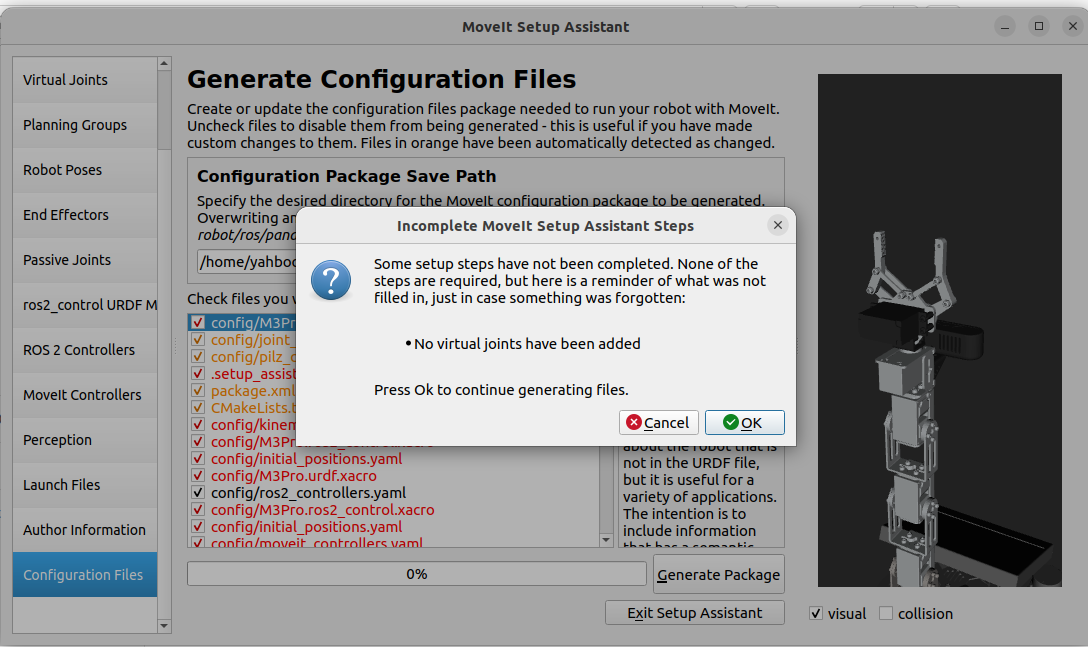Image resolution: width=1088 pixels, height=647 pixels.
Task: Minimize the MoveIt Setup Assistant window
Action: pos(1005,26)
